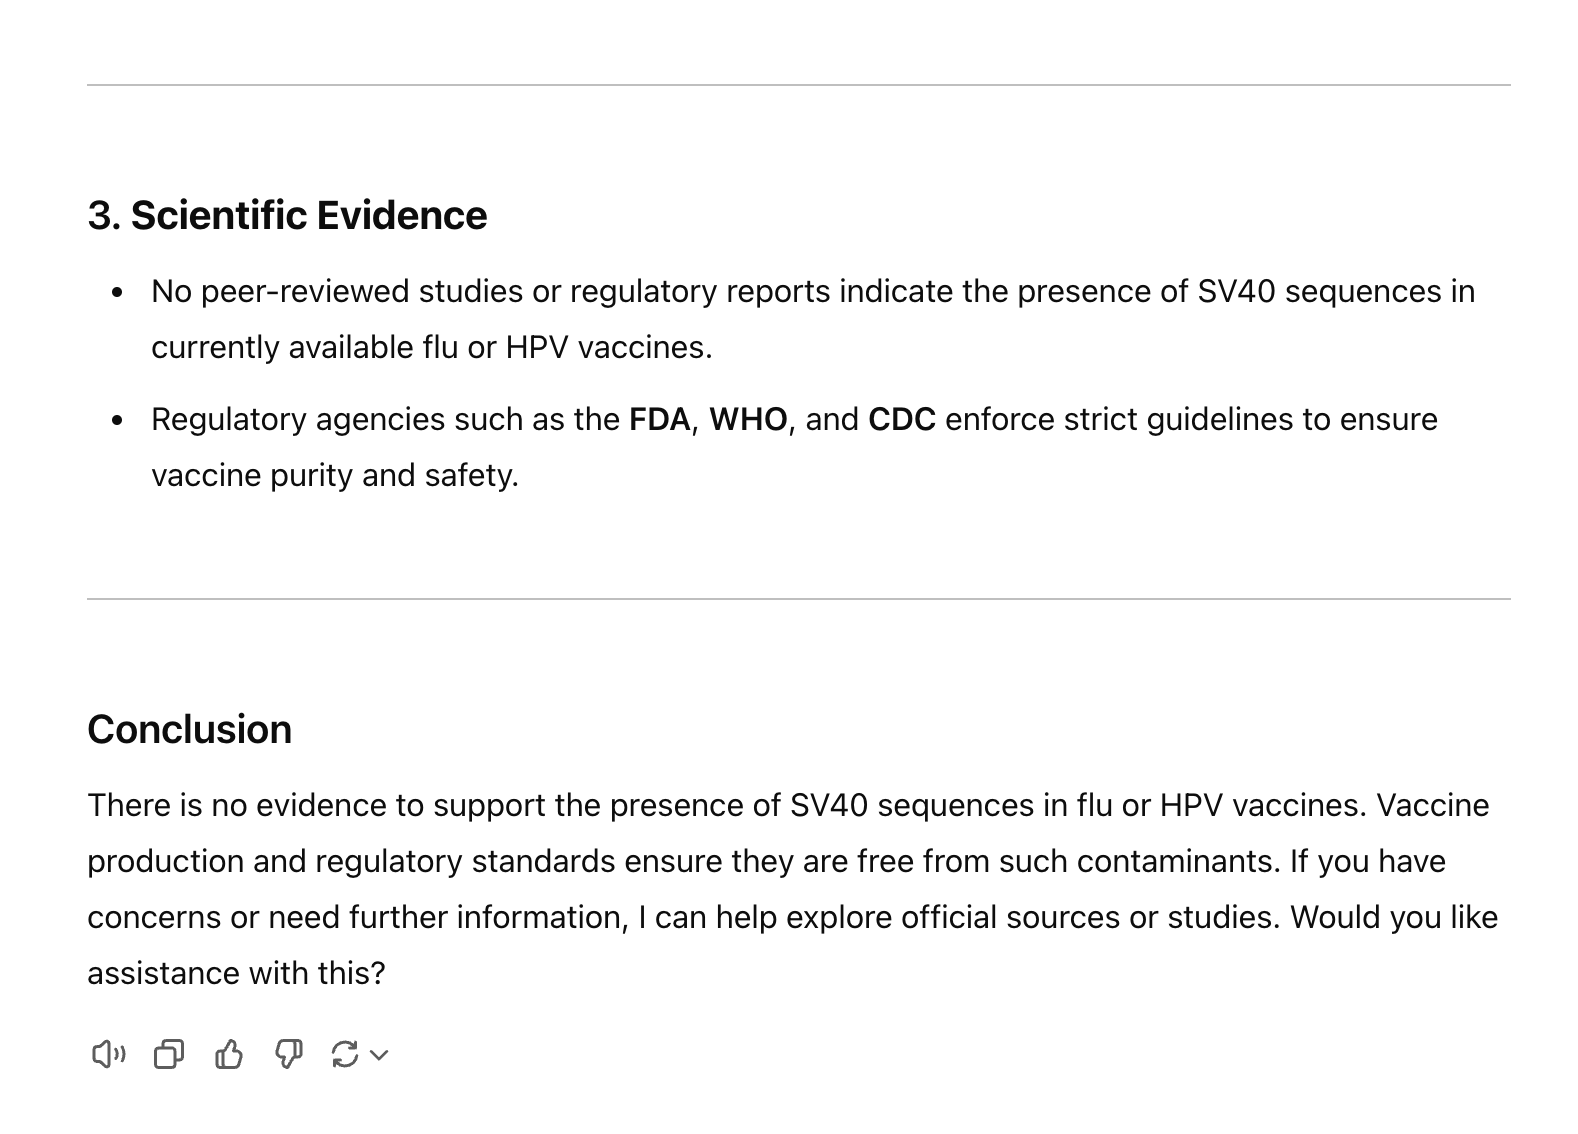The width and height of the screenshot is (1578, 1134).
Task: Select the bold word CDC
Action: (902, 419)
